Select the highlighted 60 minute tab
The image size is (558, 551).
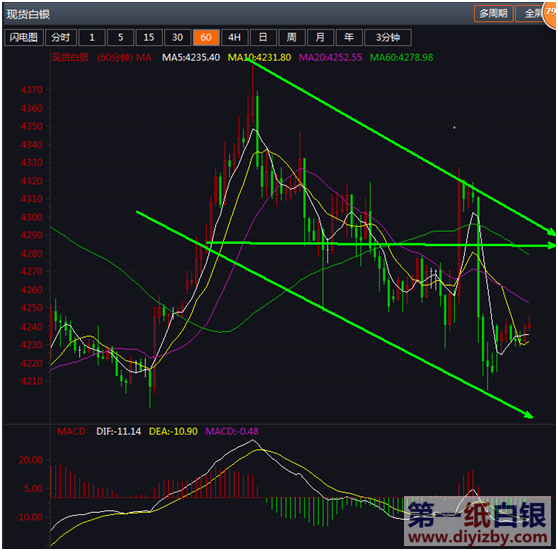tap(206, 37)
